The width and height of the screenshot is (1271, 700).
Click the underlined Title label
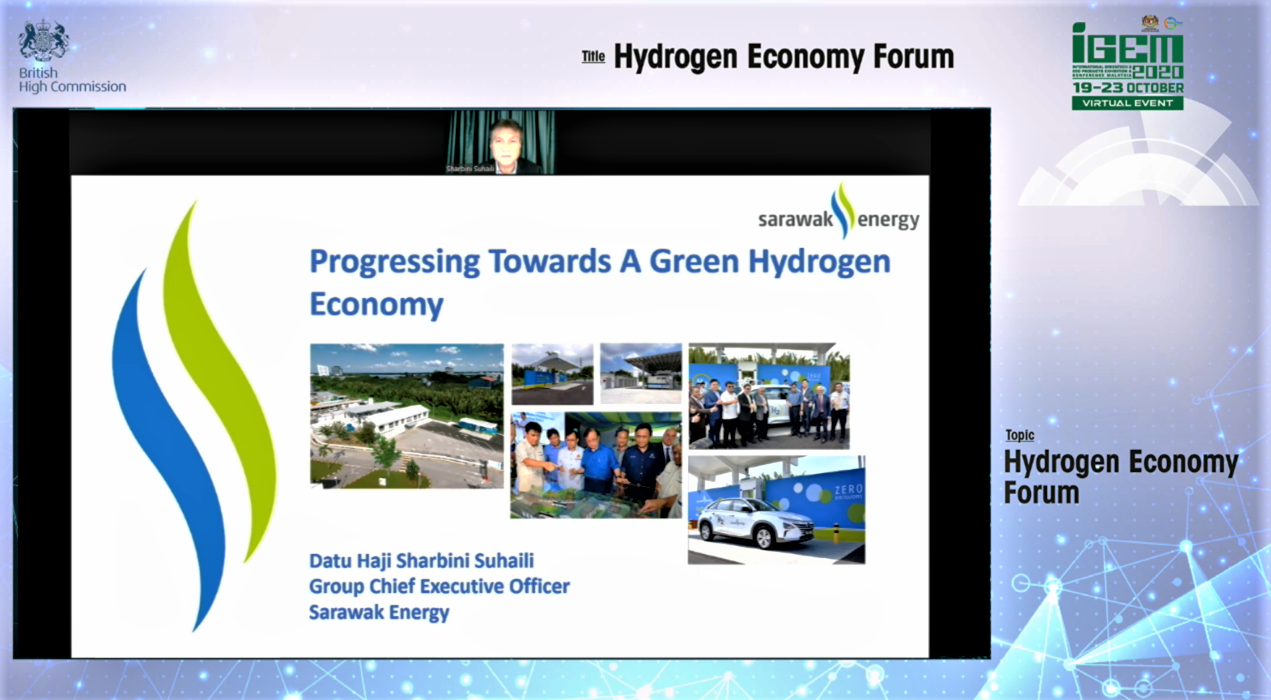593,57
